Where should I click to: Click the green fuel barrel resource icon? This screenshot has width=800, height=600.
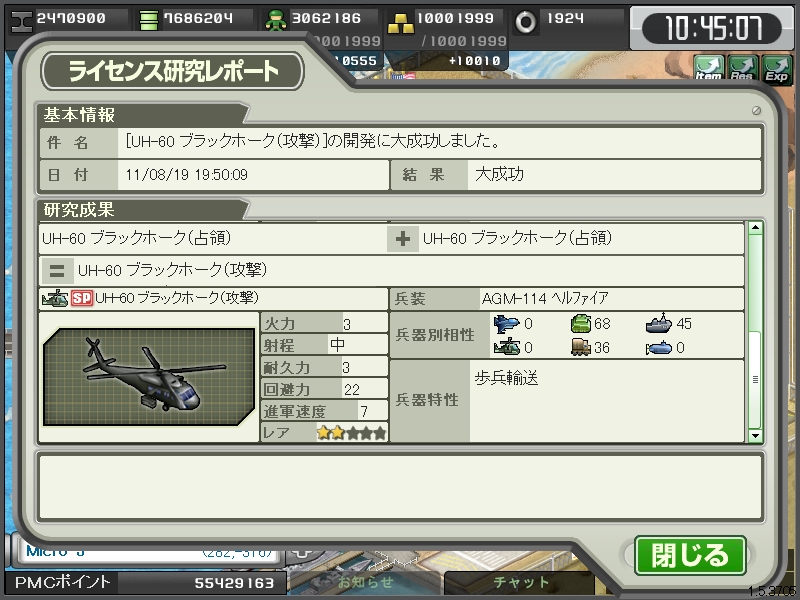tap(148, 20)
